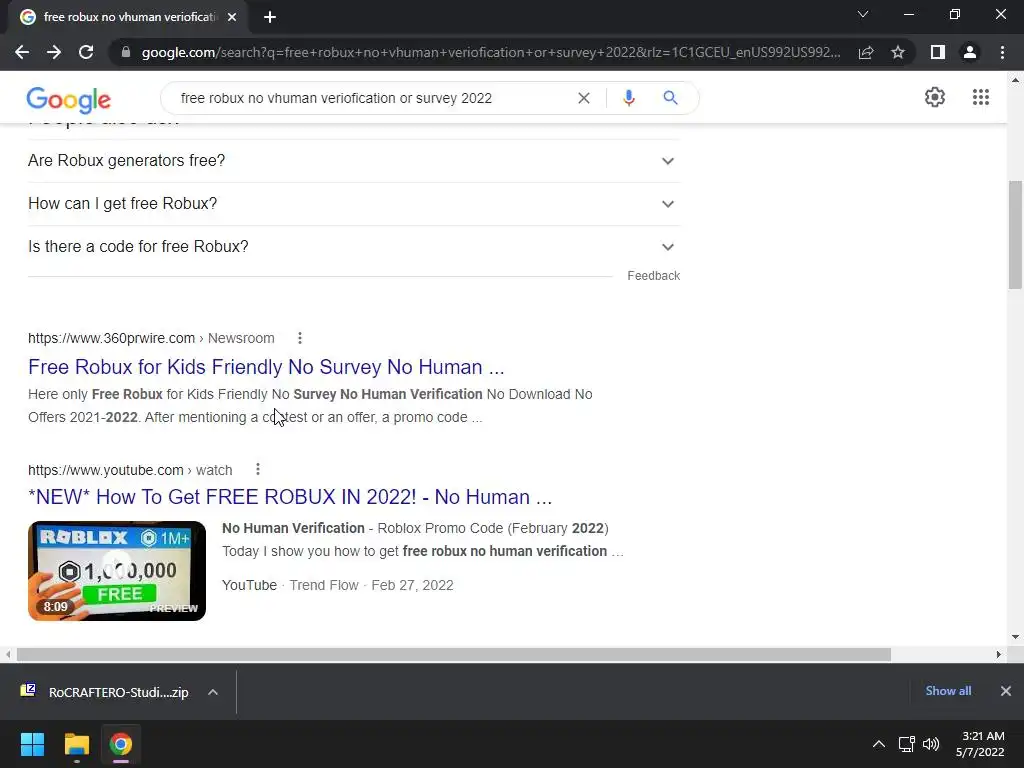Open the tab search chevron in the title bar

click(863, 14)
